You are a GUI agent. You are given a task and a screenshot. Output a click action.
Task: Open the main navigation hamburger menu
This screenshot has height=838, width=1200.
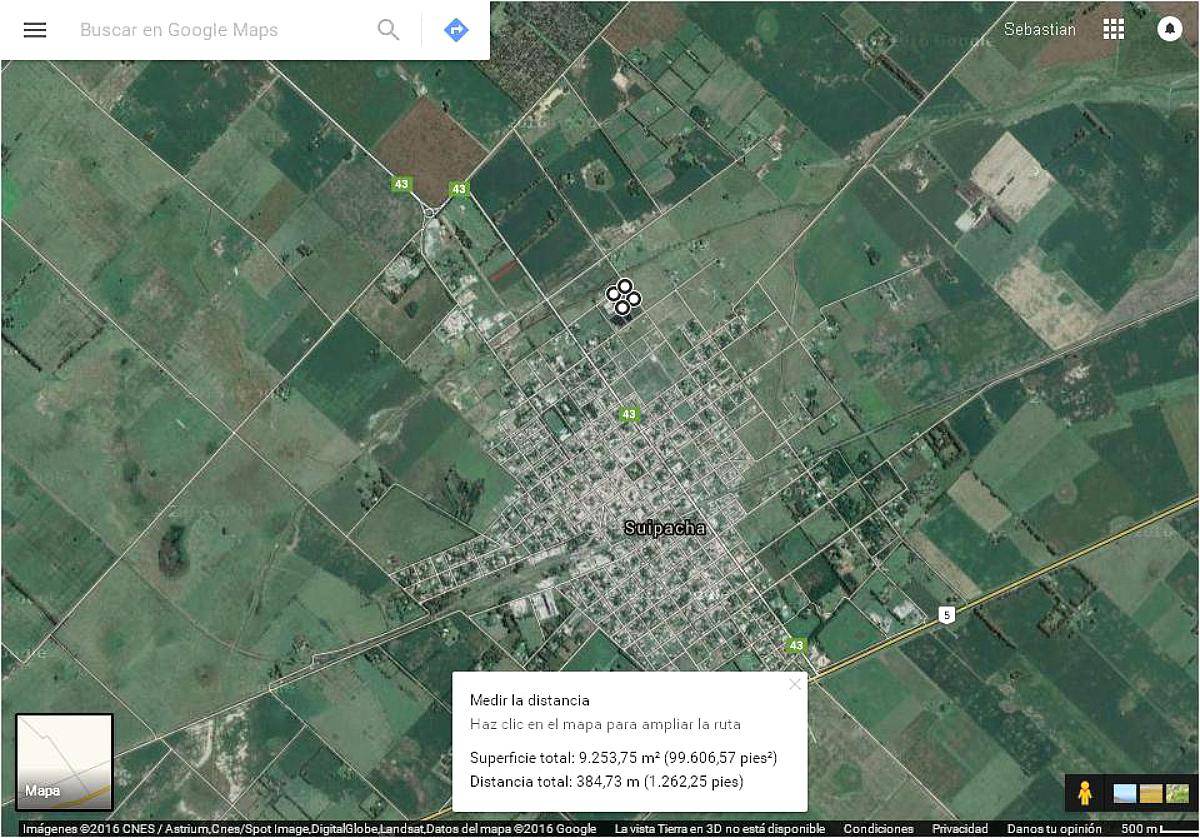[35, 29]
